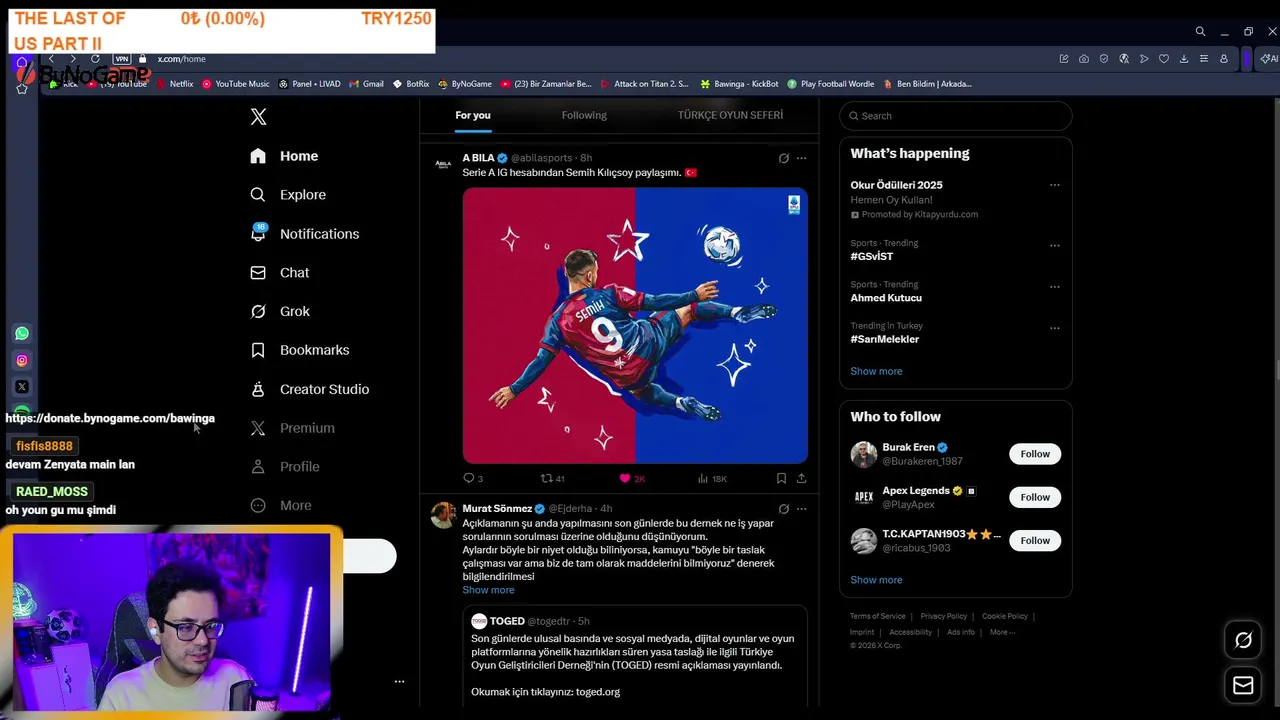
Task: Toggle the VPN badge in address bar
Action: click(122, 59)
